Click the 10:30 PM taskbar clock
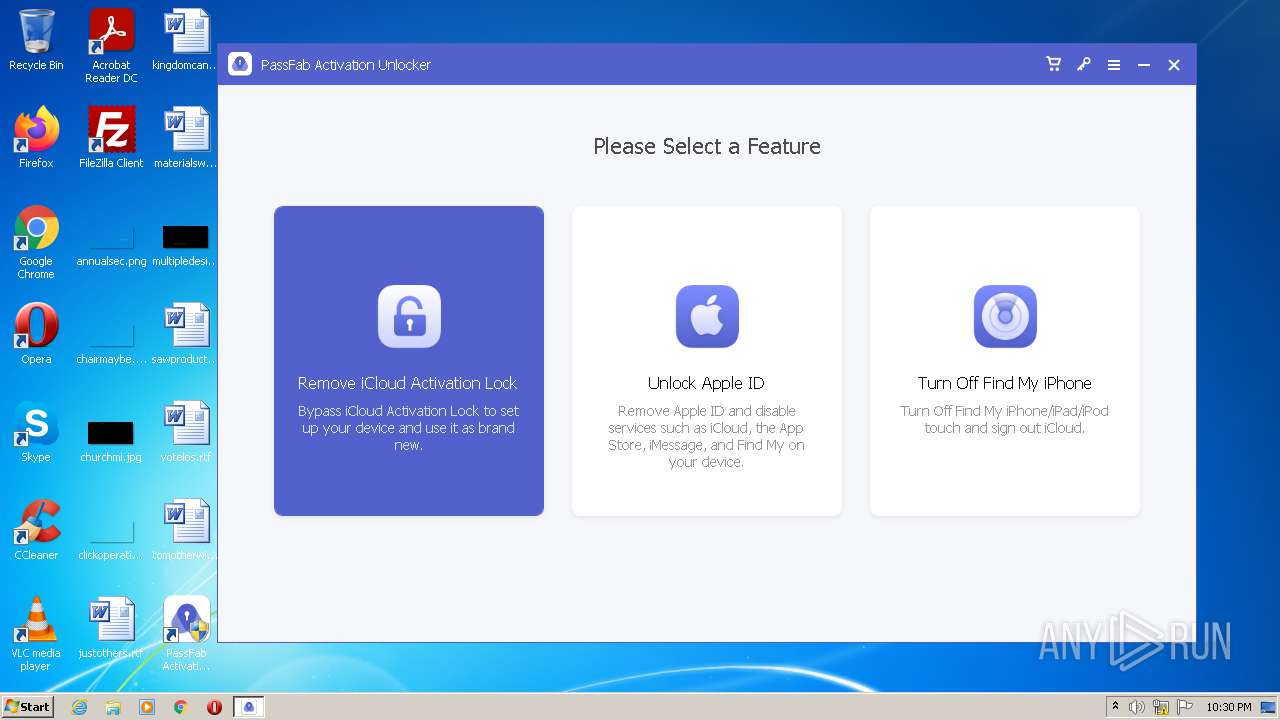 (x=1229, y=707)
